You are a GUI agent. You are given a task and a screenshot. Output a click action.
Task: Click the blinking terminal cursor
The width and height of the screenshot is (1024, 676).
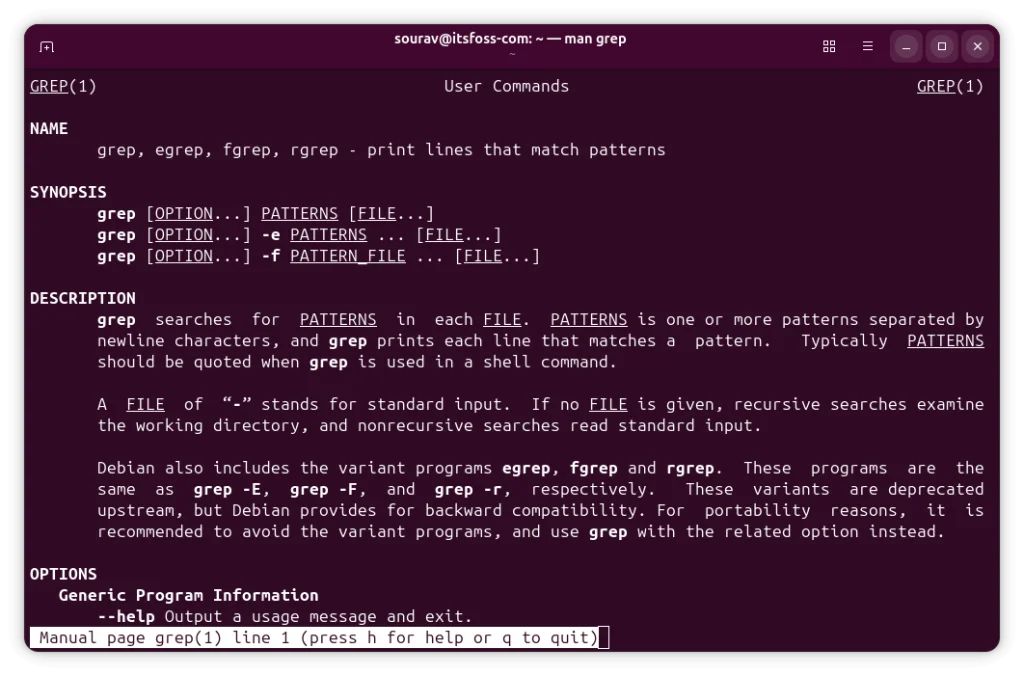tap(604, 637)
